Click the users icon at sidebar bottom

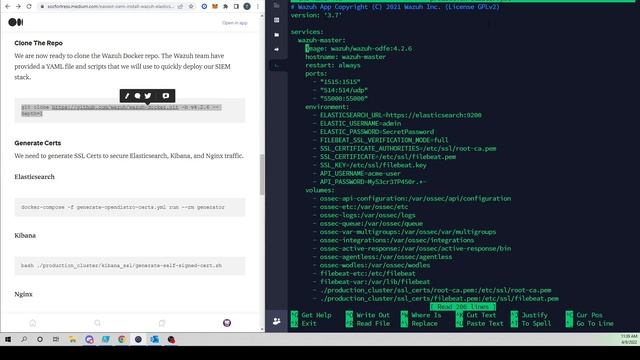[277, 321]
